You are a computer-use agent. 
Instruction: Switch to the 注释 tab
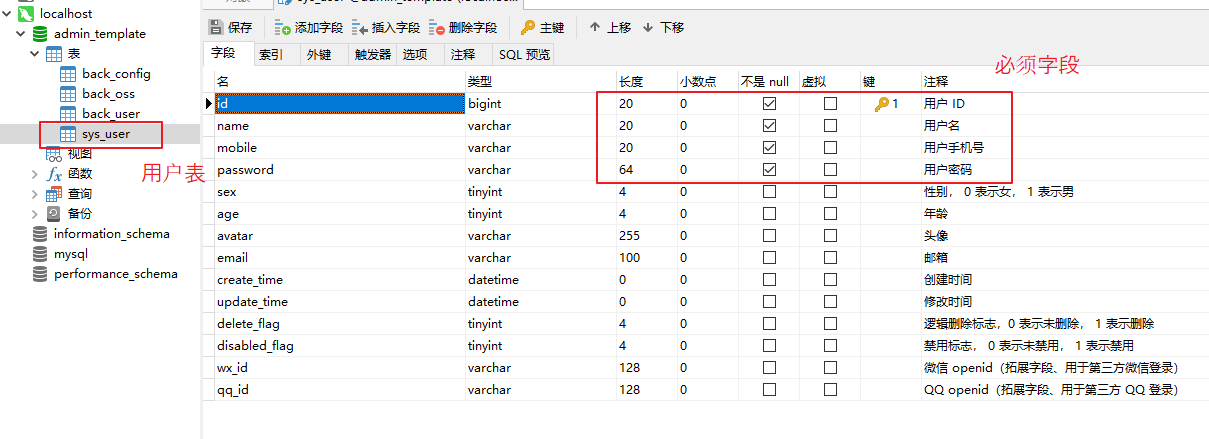pyautogui.click(x=463, y=55)
